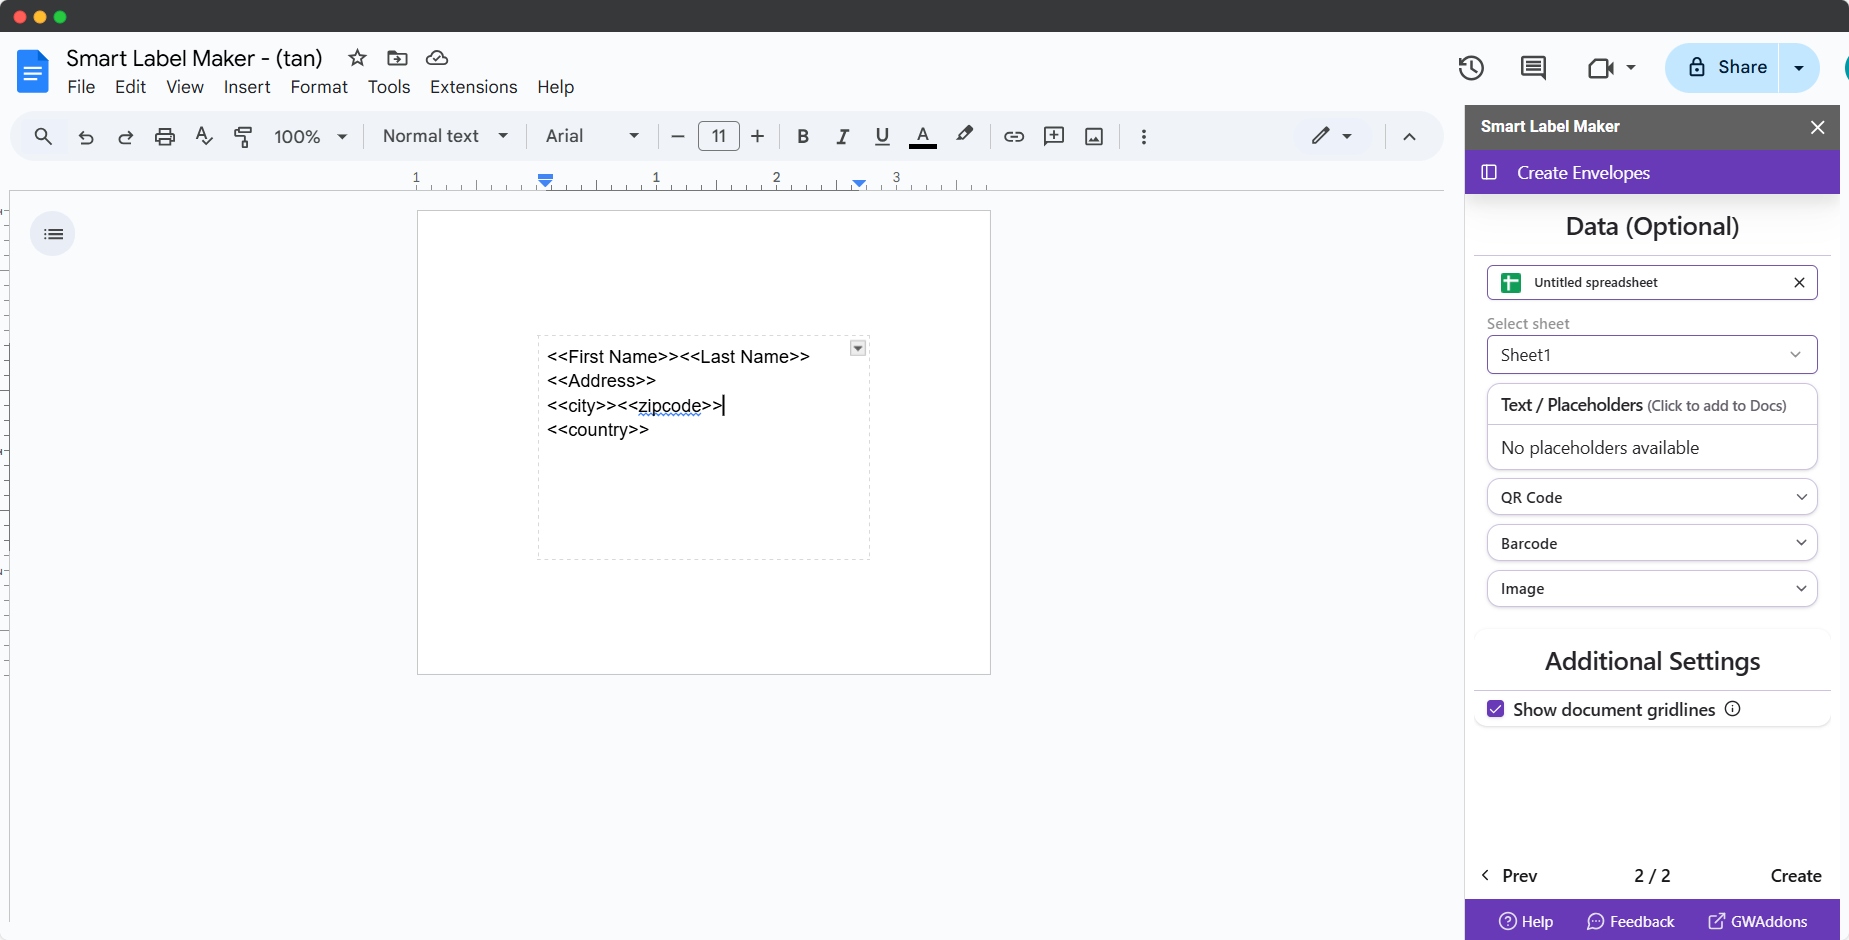View info about document gridlines
Screen dimensions: 1849x940
click(1733, 708)
